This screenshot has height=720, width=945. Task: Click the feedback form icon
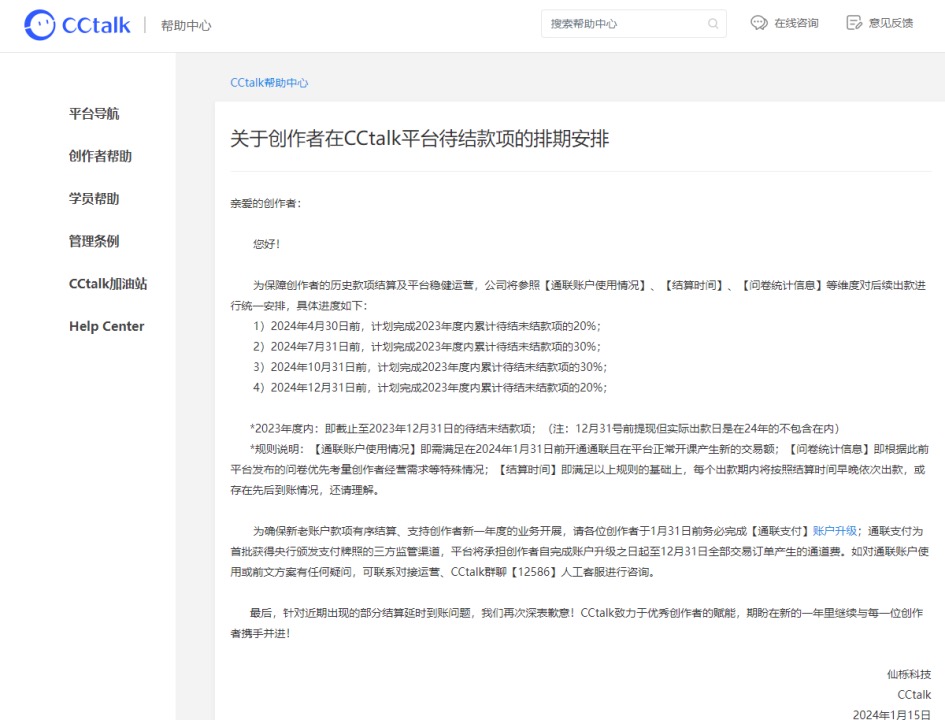coord(854,23)
